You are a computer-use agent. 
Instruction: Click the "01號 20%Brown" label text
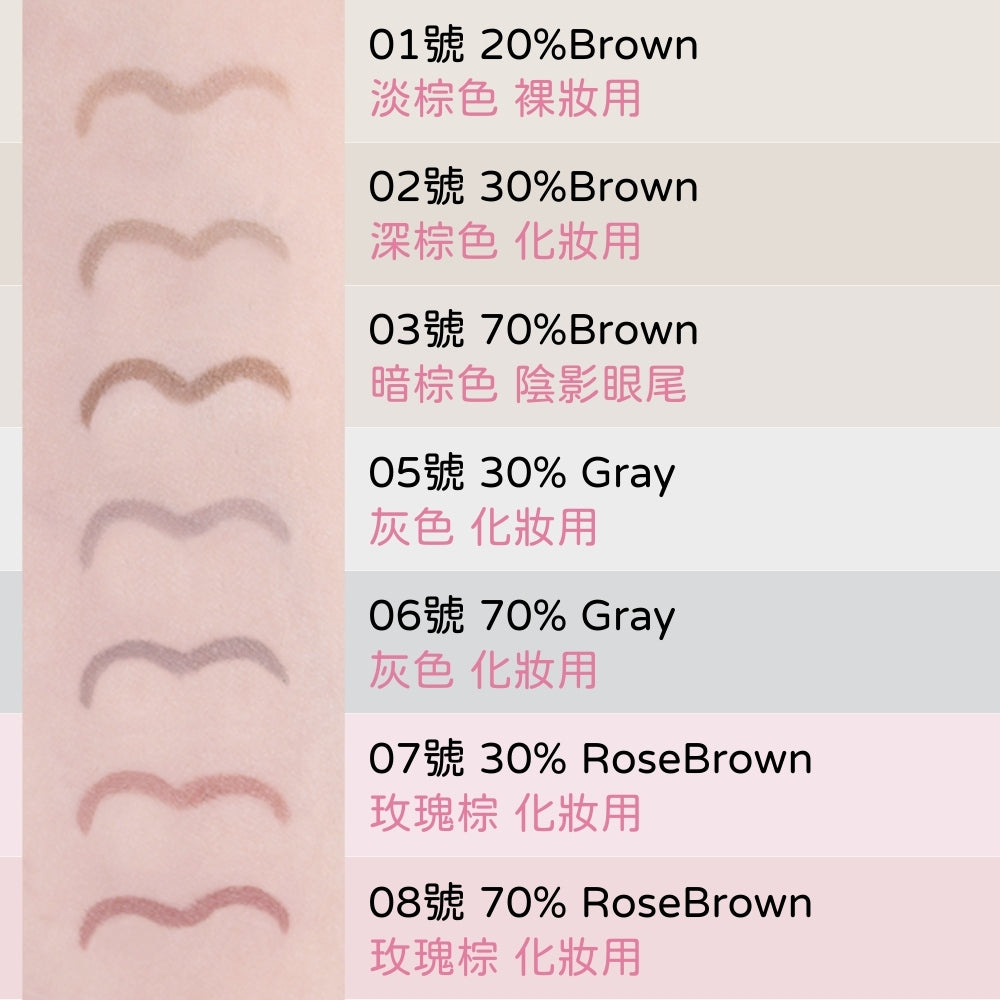pos(533,45)
